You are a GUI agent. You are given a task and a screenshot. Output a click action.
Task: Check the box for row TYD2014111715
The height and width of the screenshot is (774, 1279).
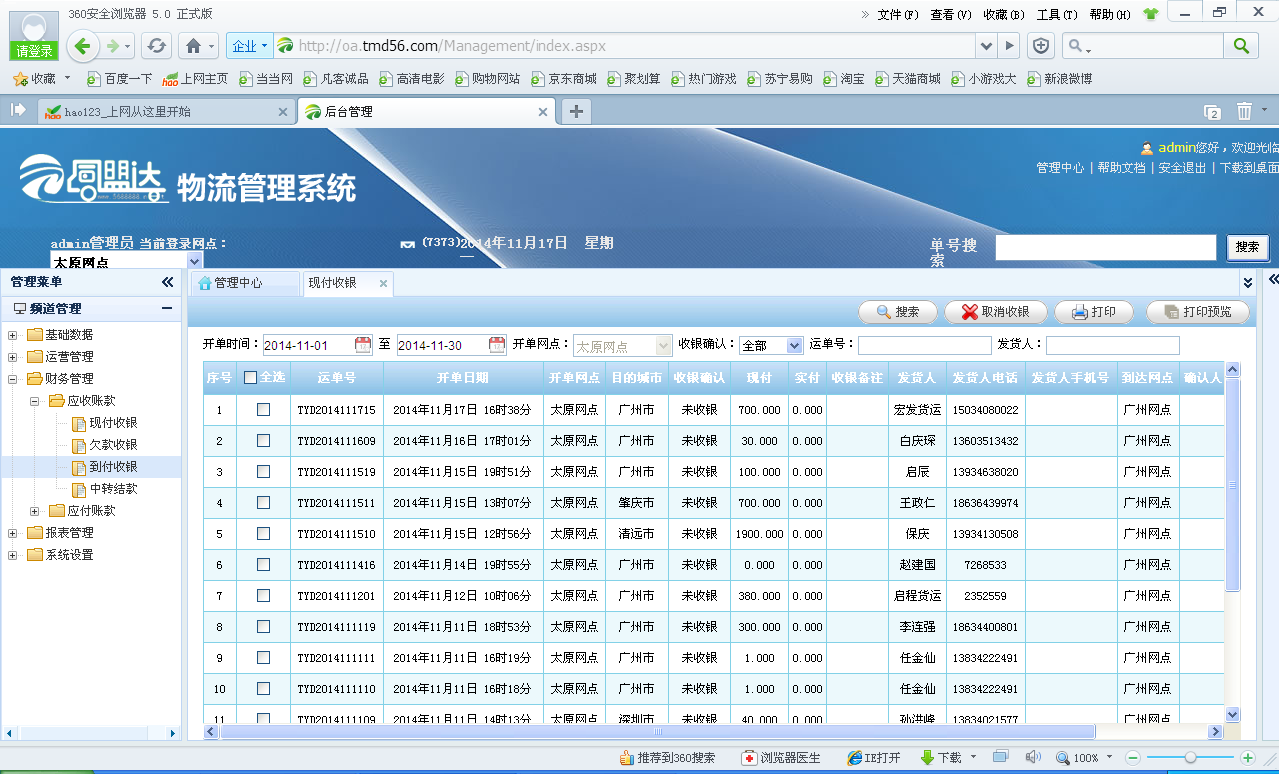pos(263,409)
